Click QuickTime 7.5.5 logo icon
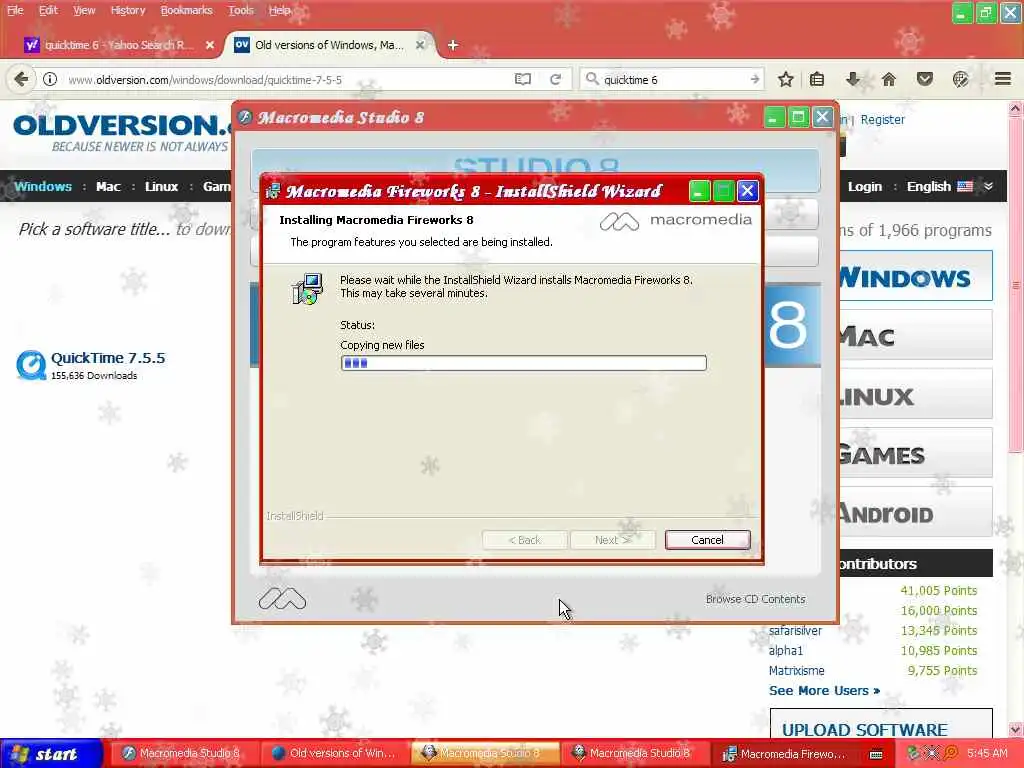Screen dimensions: 1024x768 tap(31, 365)
